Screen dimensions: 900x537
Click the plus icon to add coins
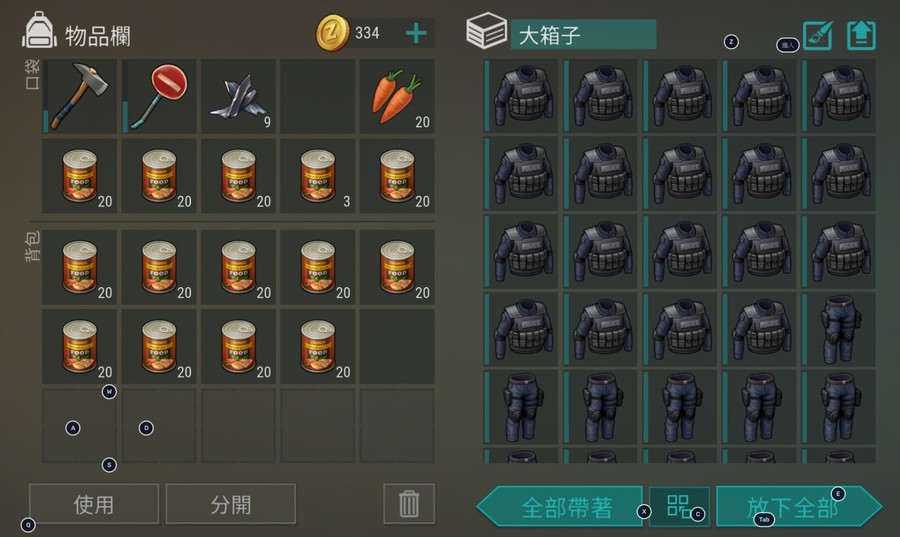416,33
